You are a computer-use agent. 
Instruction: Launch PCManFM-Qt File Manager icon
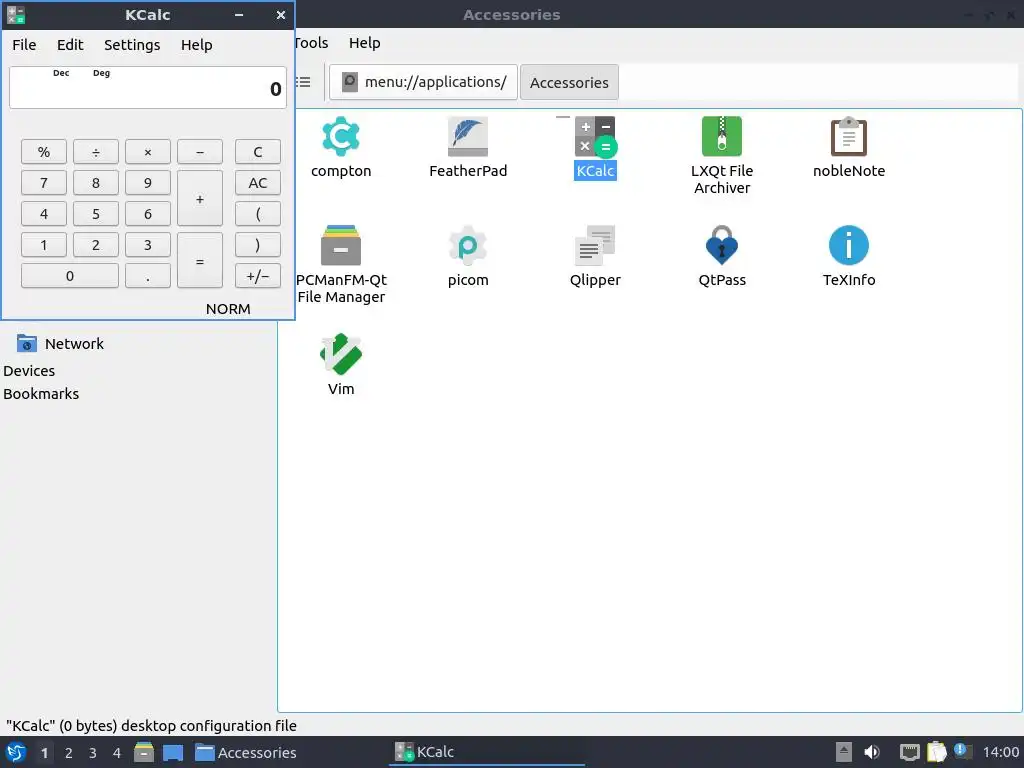[x=340, y=245]
